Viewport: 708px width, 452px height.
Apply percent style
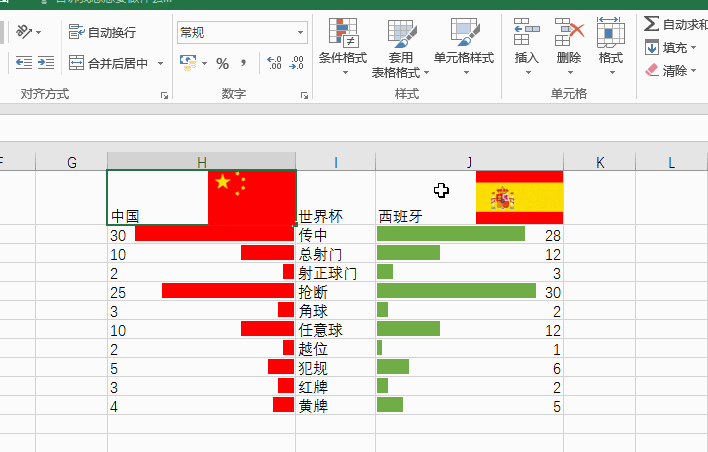222,63
